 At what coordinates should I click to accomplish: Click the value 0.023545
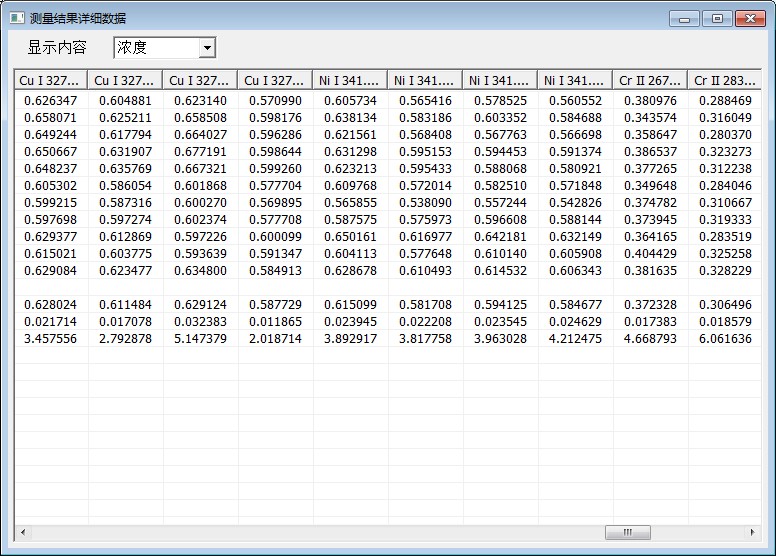pyautogui.click(x=500, y=322)
